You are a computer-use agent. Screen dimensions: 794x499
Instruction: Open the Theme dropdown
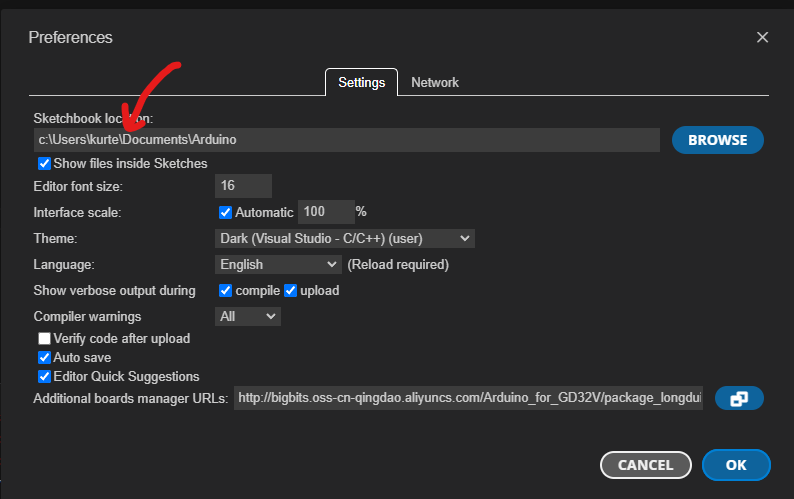point(345,239)
